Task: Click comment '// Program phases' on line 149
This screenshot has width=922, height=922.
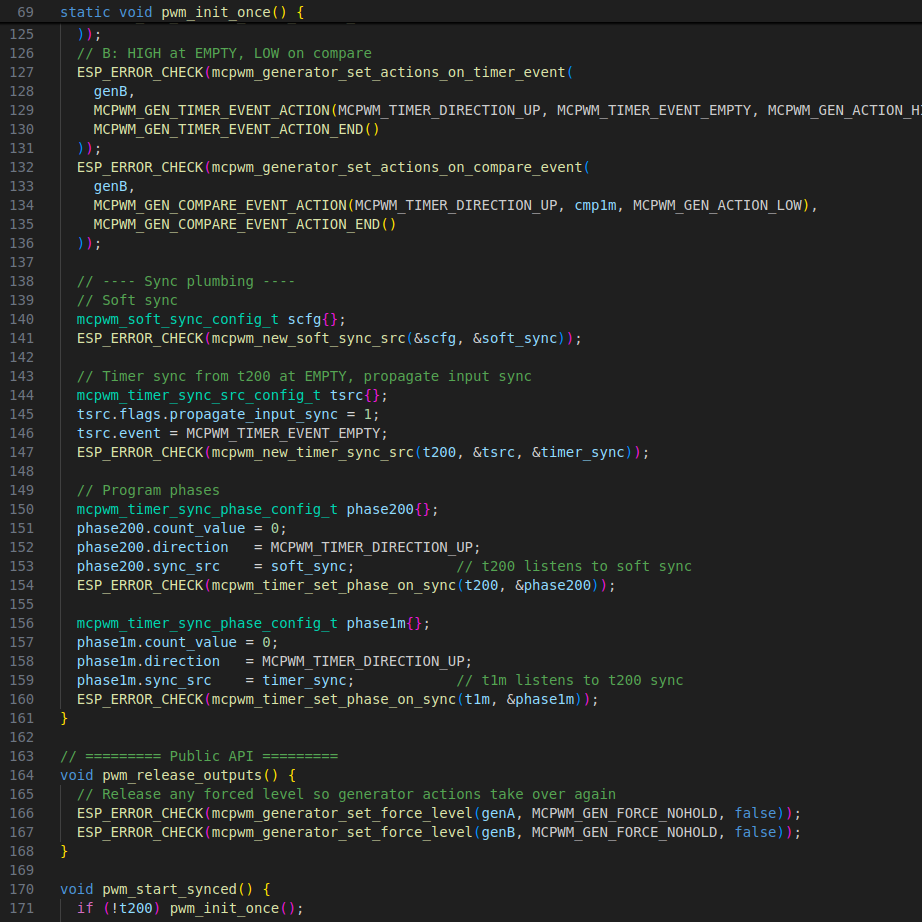Action: click(x=148, y=490)
